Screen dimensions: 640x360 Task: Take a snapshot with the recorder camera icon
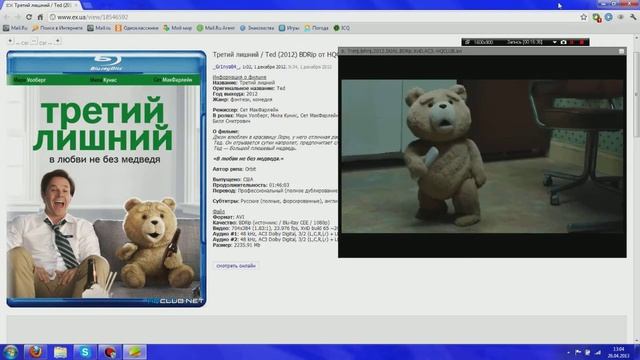tap(563, 42)
